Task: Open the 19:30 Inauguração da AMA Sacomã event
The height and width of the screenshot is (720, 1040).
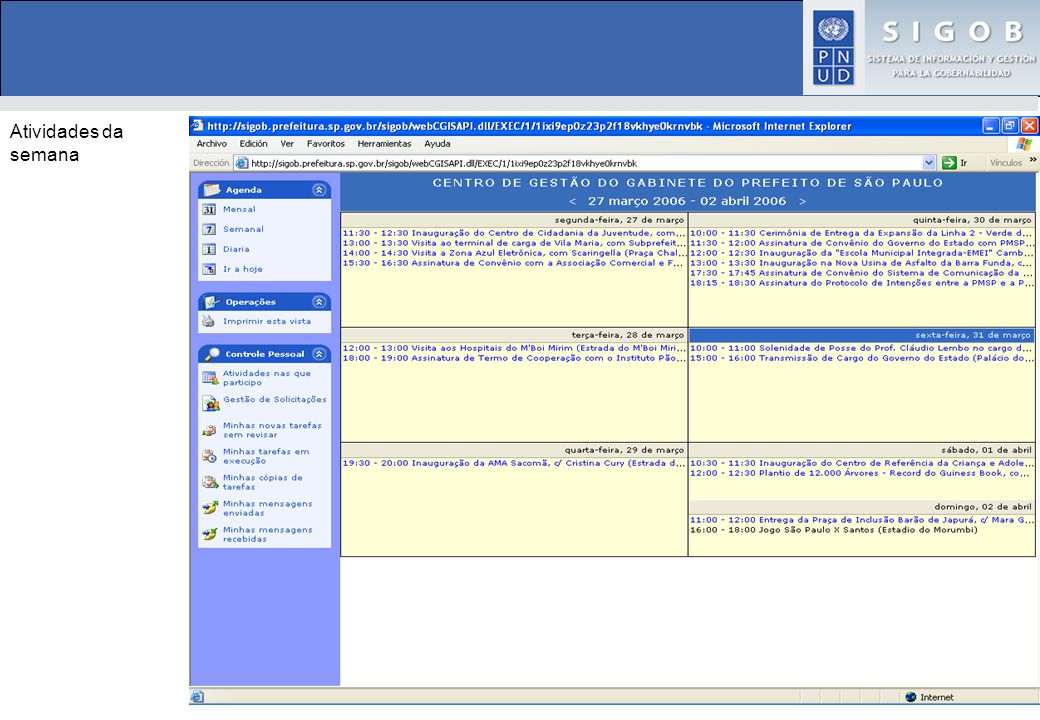Action: pos(513,463)
